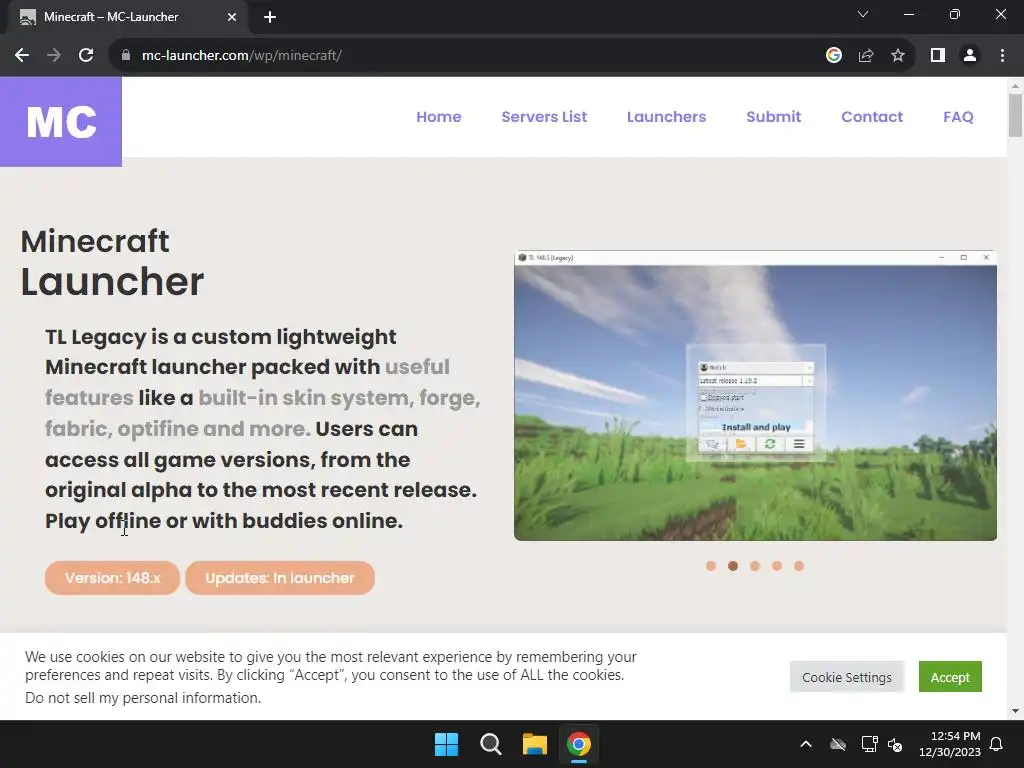
Task: Open the FAQ page
Action: pyautogui.click(x=958, y=117)
